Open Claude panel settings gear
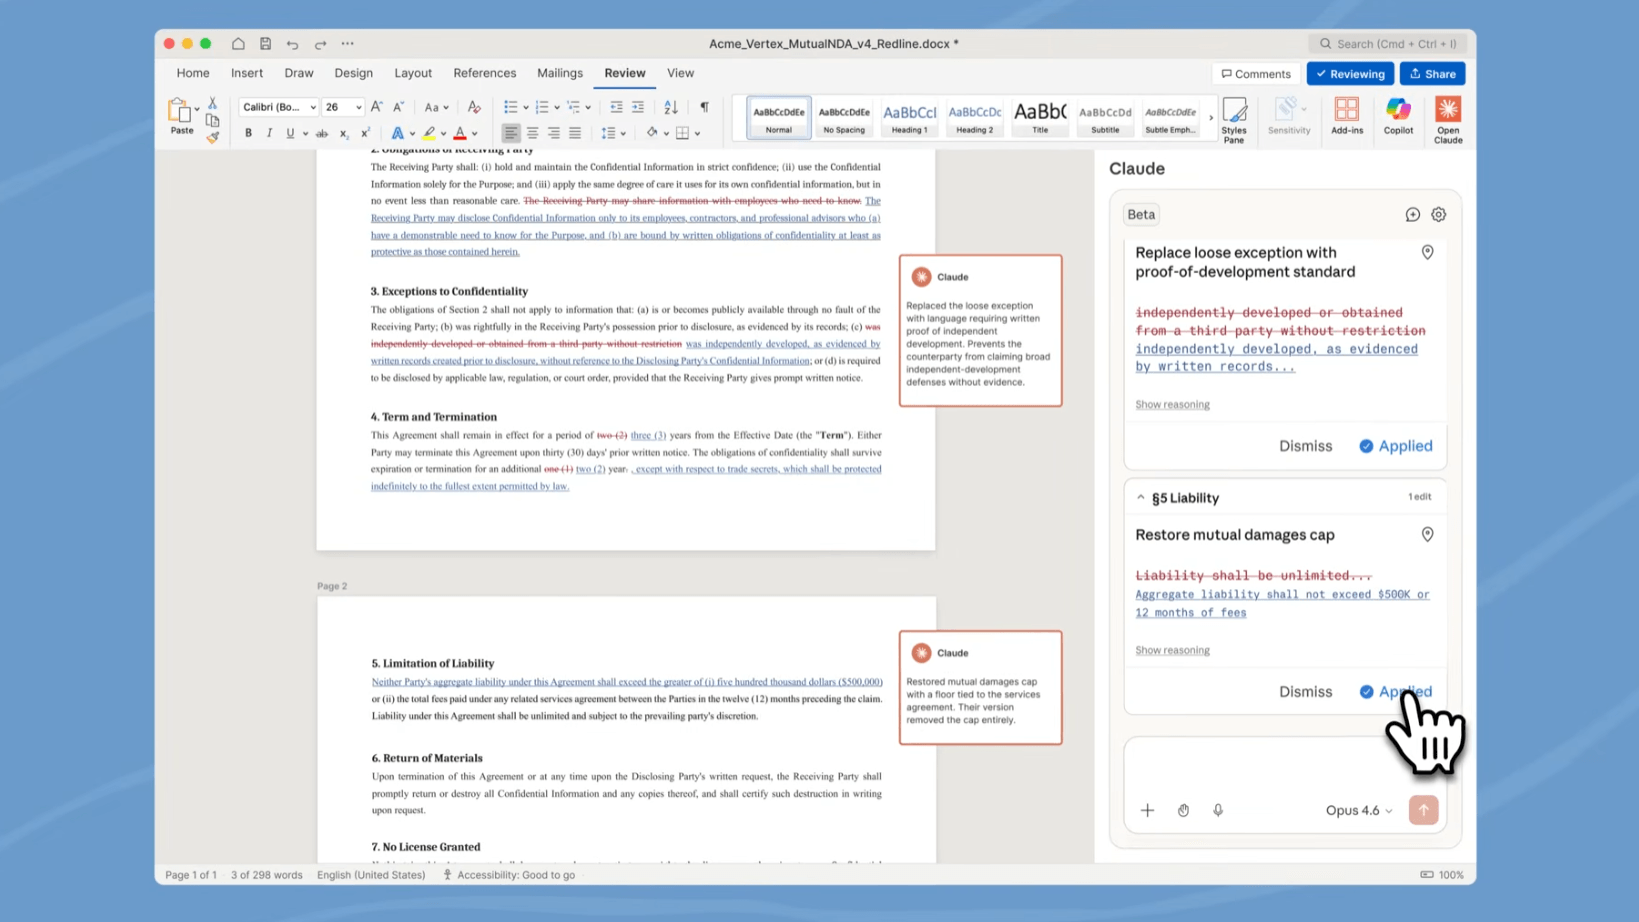Viewport: 1639px width, 922px height. (1438, 214)
